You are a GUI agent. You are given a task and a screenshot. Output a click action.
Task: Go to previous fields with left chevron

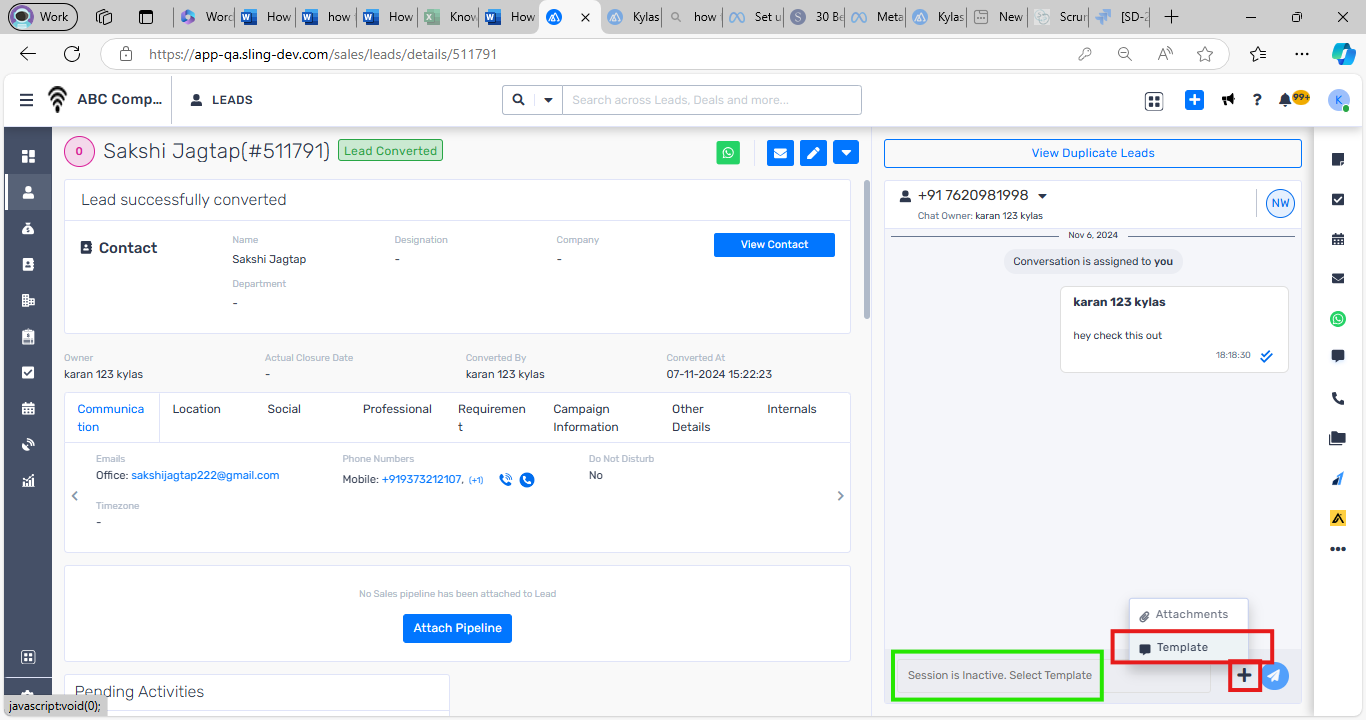point(75,496)
